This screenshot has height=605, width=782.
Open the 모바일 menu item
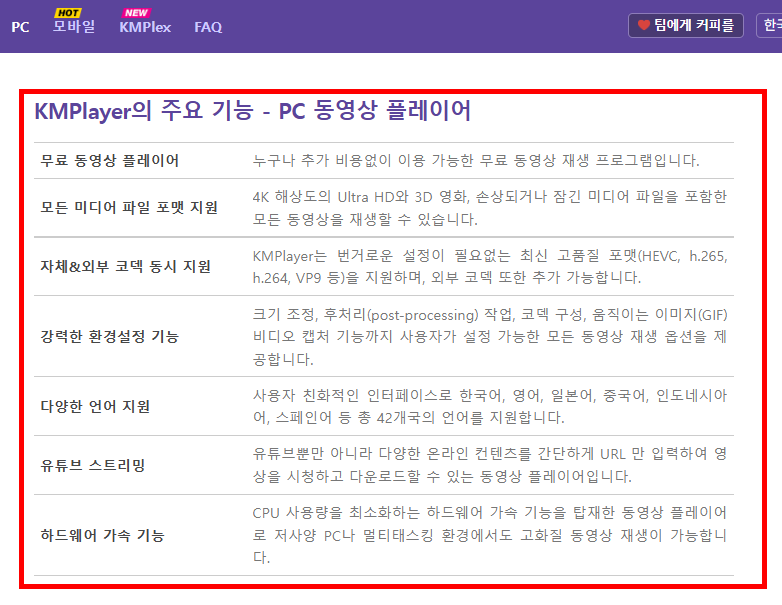tap(74, 26)
